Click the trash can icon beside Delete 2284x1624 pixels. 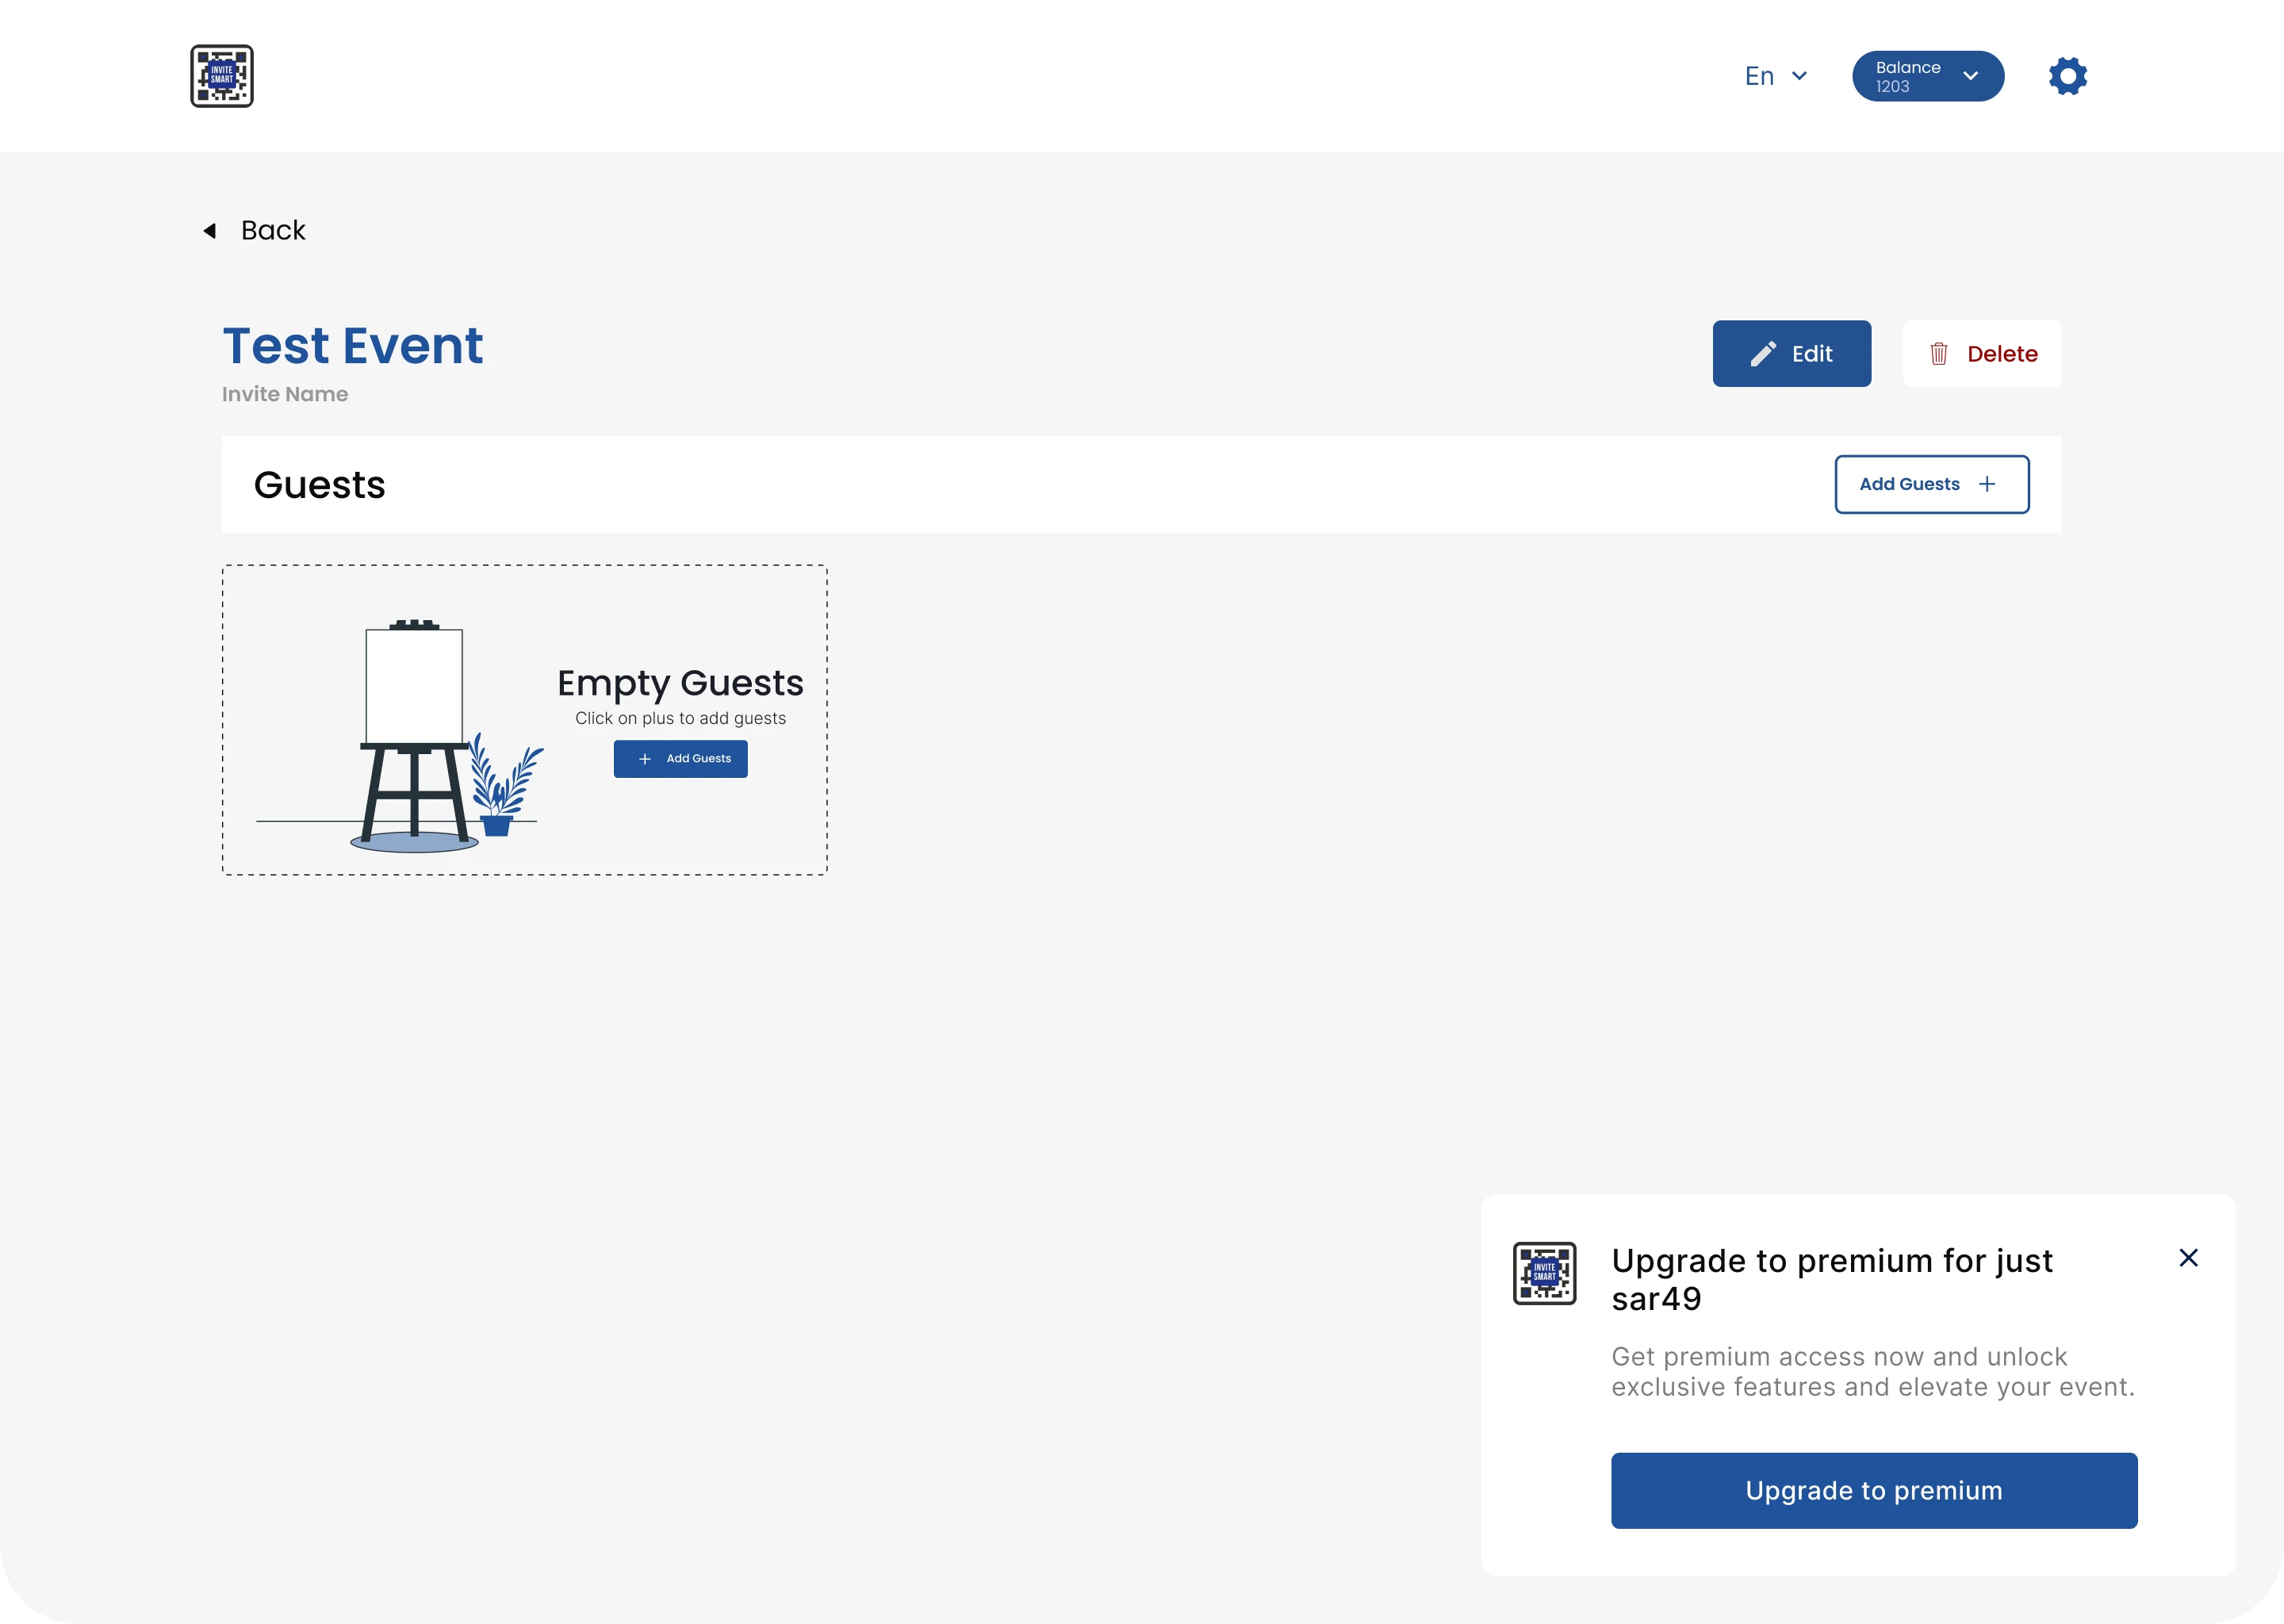(x=1938, y=354)
